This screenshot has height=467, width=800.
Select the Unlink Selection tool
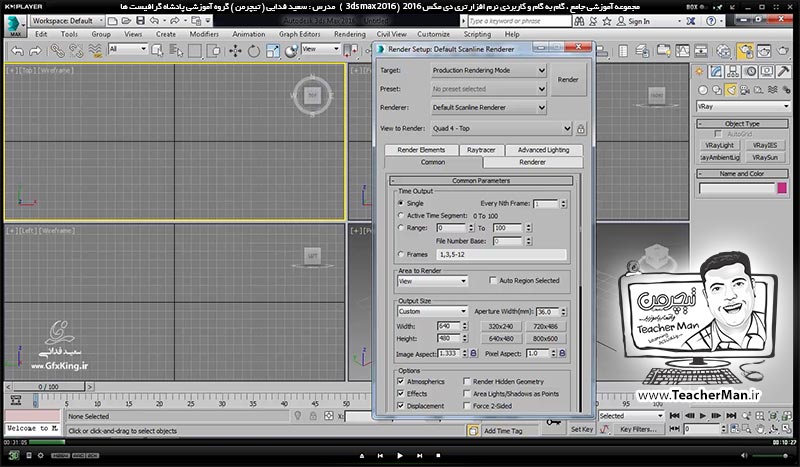tap(76, 51)
